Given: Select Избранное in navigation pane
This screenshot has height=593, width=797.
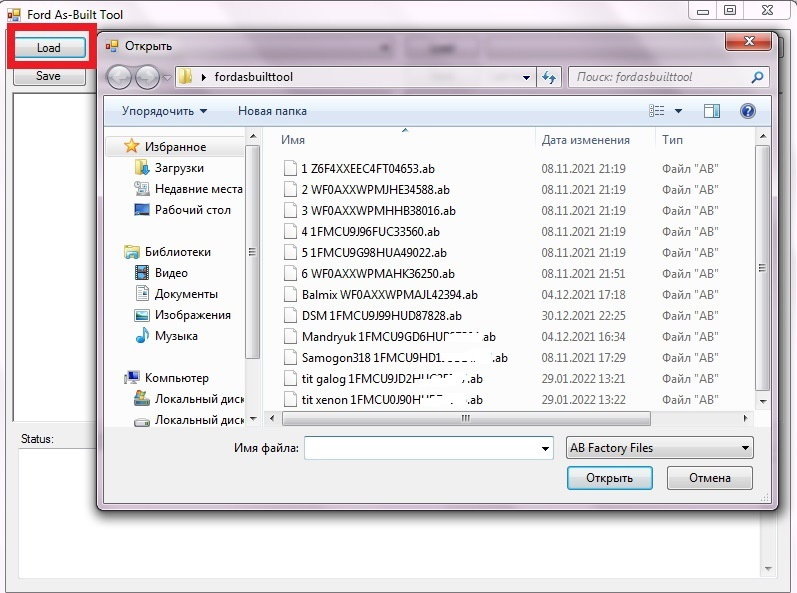Looking at the screenshot, I should 175,147.
